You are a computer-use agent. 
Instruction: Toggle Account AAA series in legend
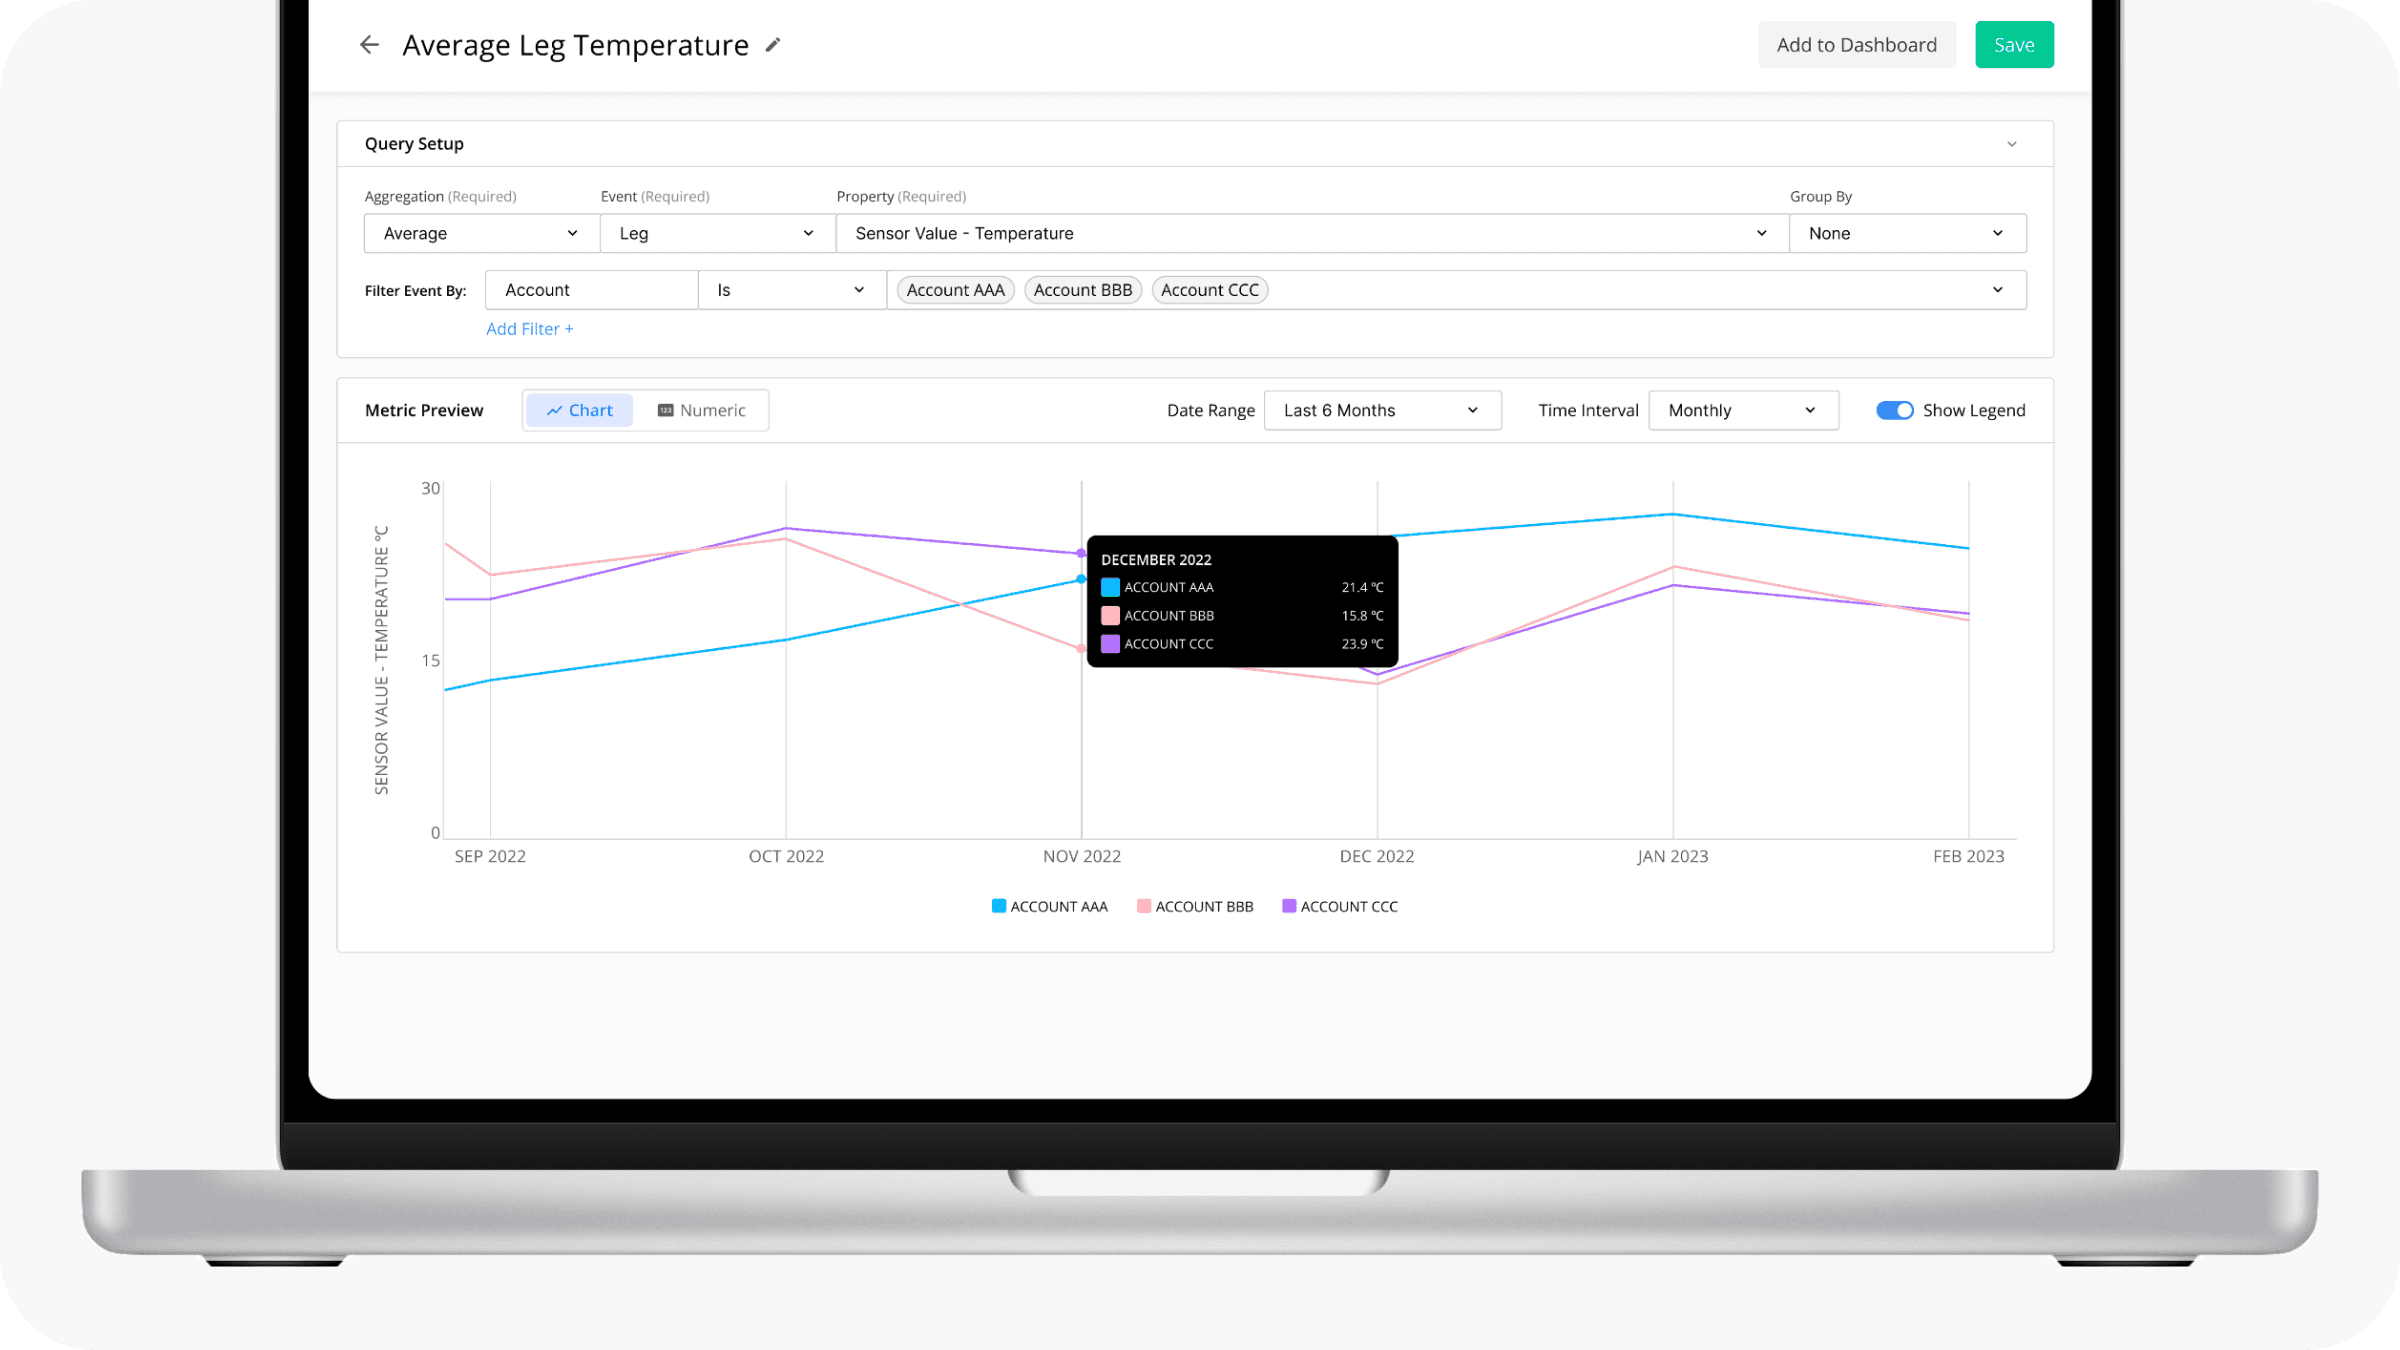(1049, 906)
